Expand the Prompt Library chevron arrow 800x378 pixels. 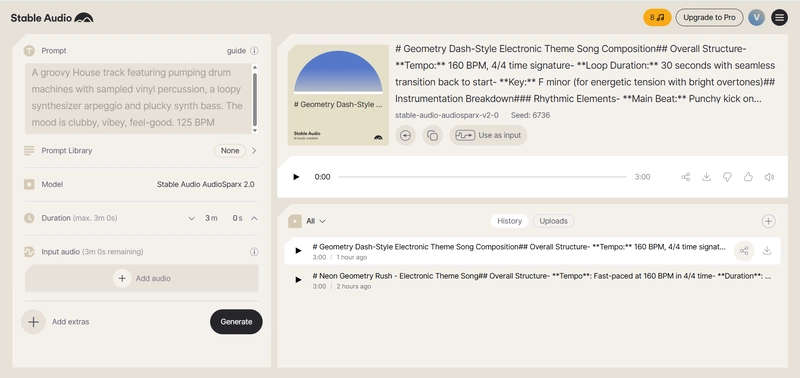coord(254,150)
